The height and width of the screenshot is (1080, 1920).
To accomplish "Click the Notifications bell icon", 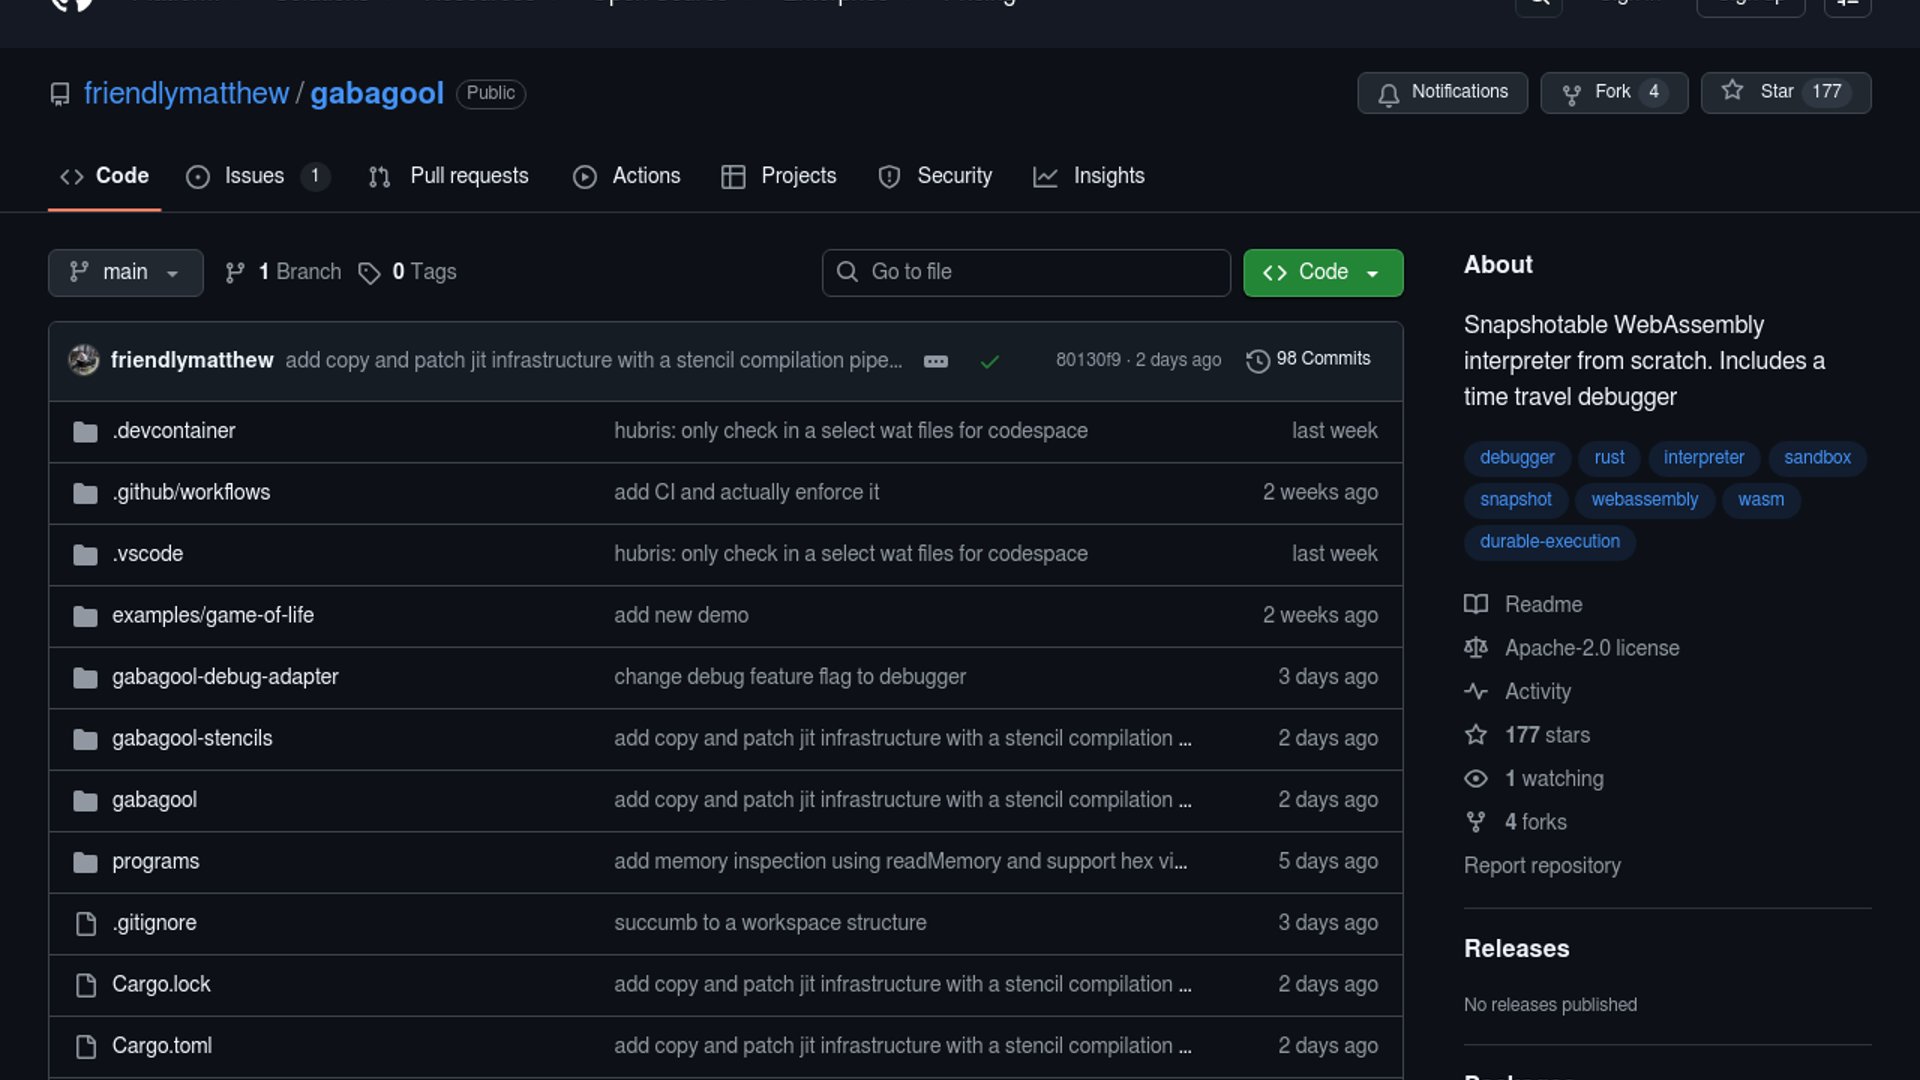I will coord(1388,93).
